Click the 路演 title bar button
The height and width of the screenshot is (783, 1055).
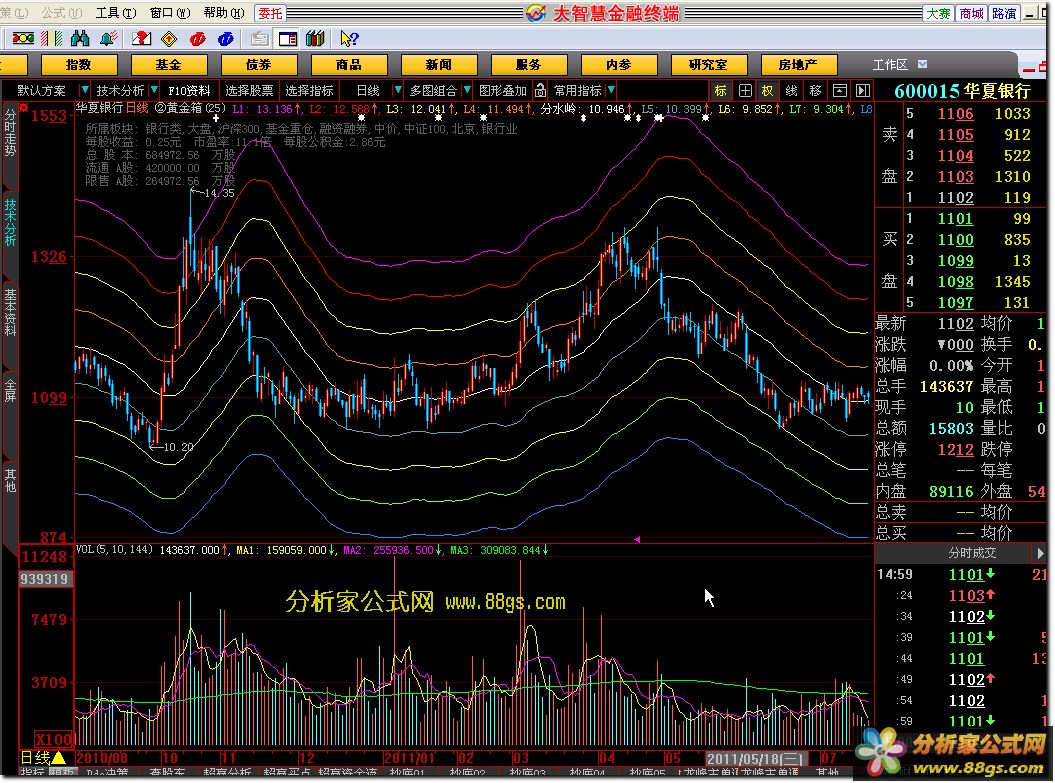click(x=1004, y=13)
